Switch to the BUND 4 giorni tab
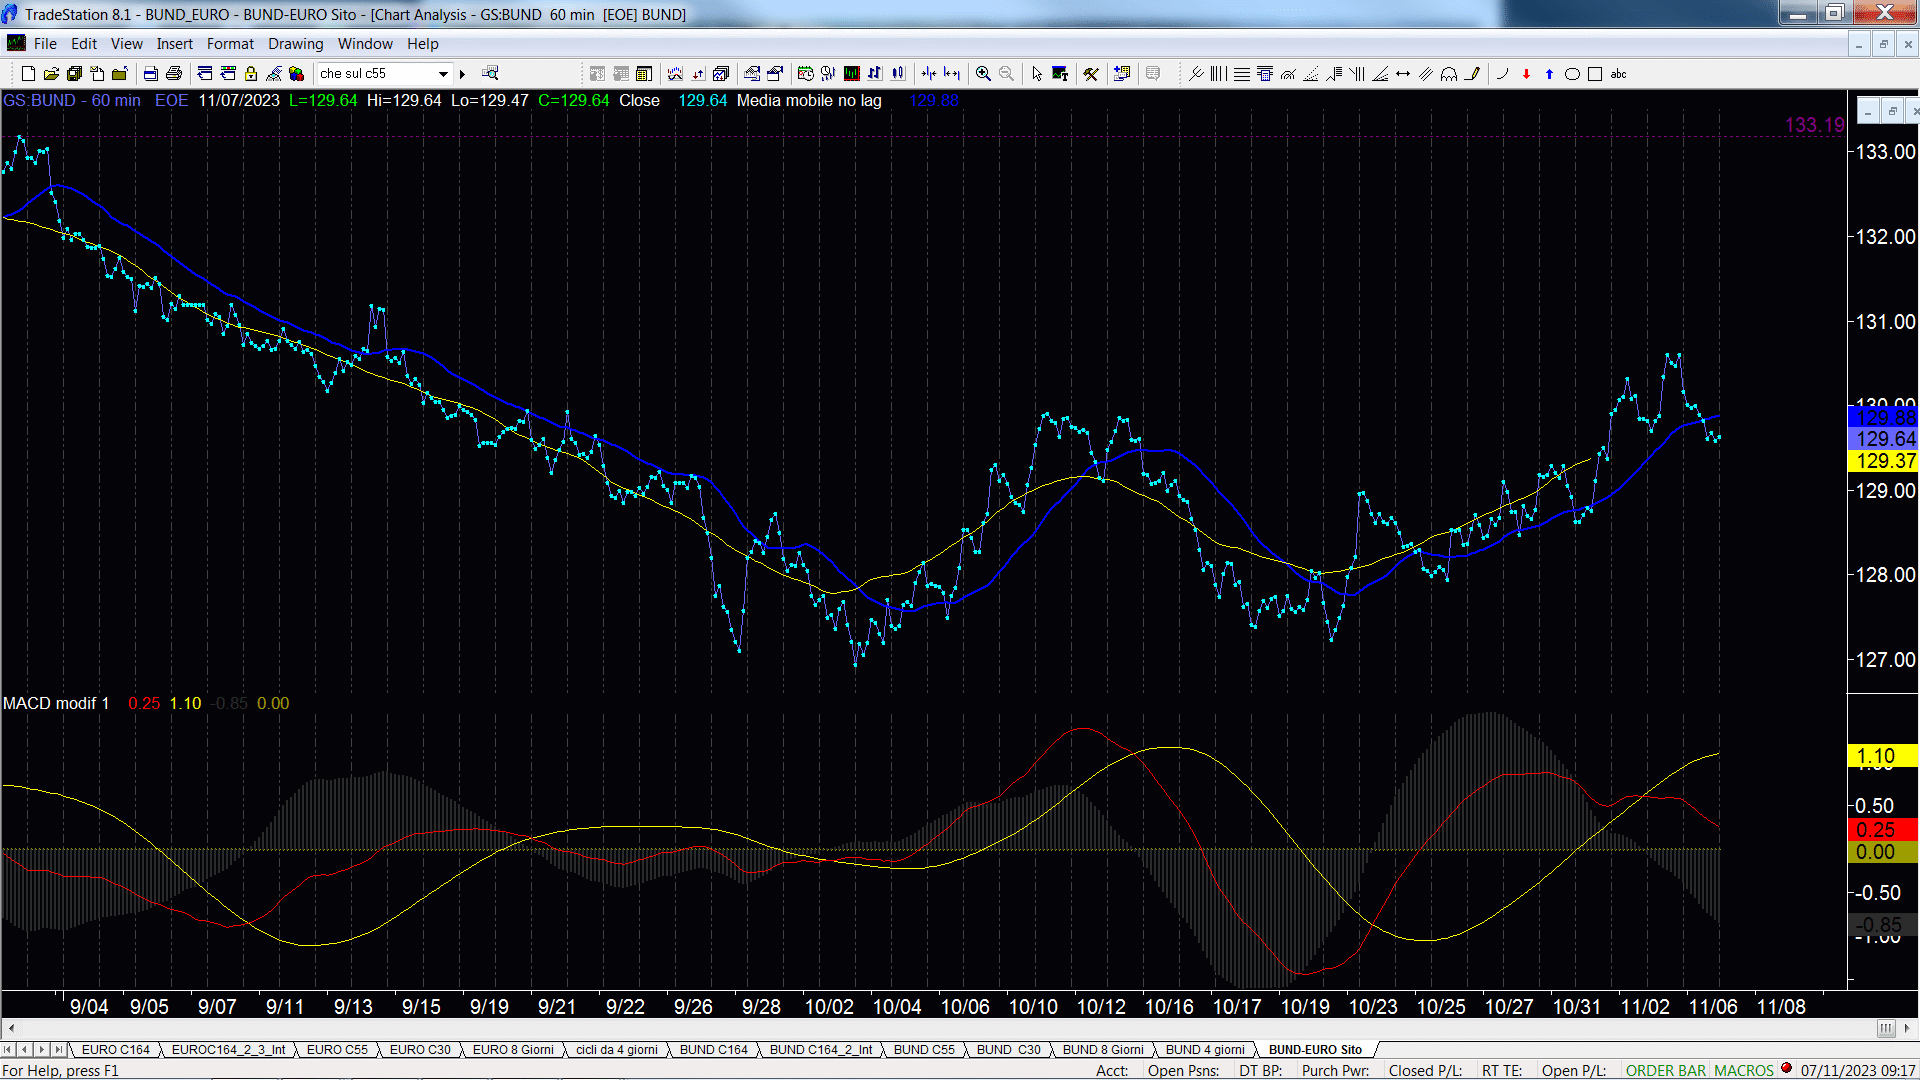1920x1080 pixels. point(1206,1050)
